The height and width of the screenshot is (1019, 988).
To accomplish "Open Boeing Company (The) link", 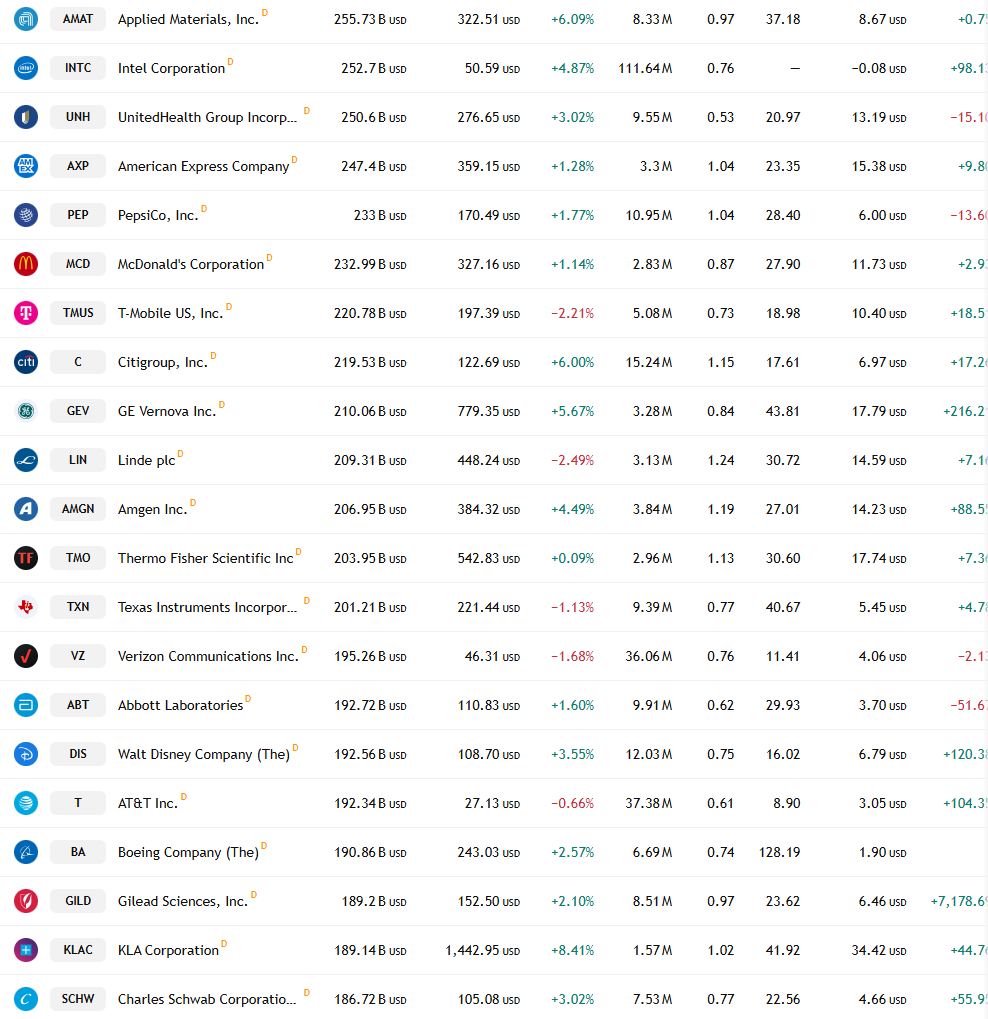I will click(188, 853).
